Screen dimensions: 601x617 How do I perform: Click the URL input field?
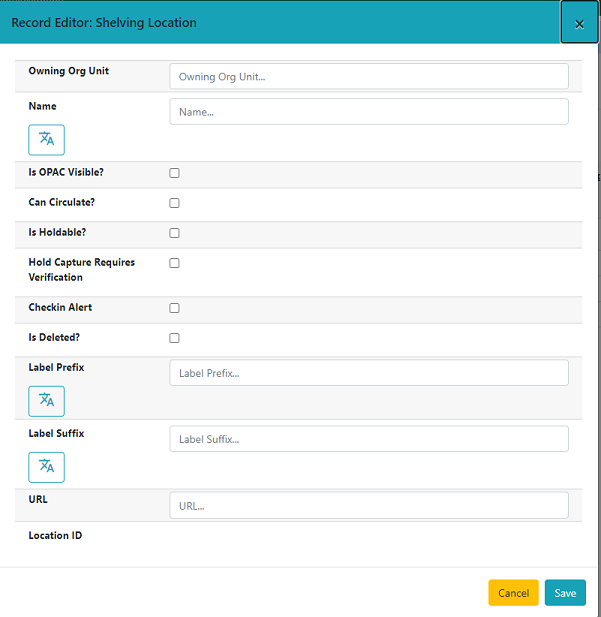pyautogui.click(x=368, y=506)
